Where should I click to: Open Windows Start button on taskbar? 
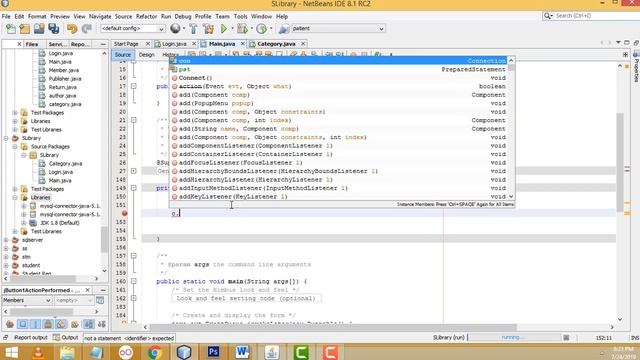click(x=11, y=352)
